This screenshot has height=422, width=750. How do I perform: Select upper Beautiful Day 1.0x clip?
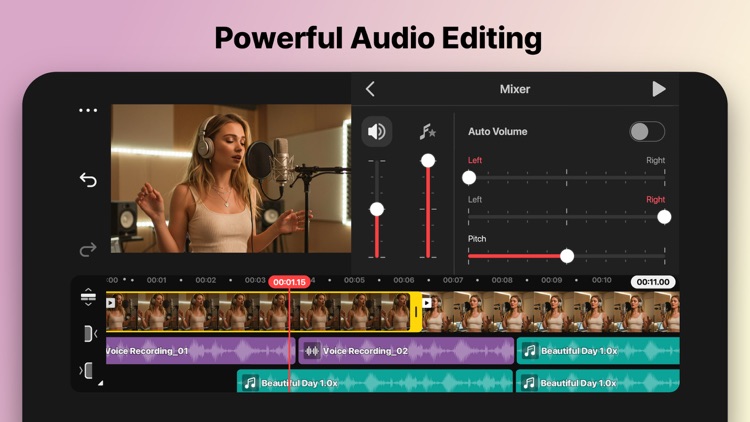(x=598, y=351)
